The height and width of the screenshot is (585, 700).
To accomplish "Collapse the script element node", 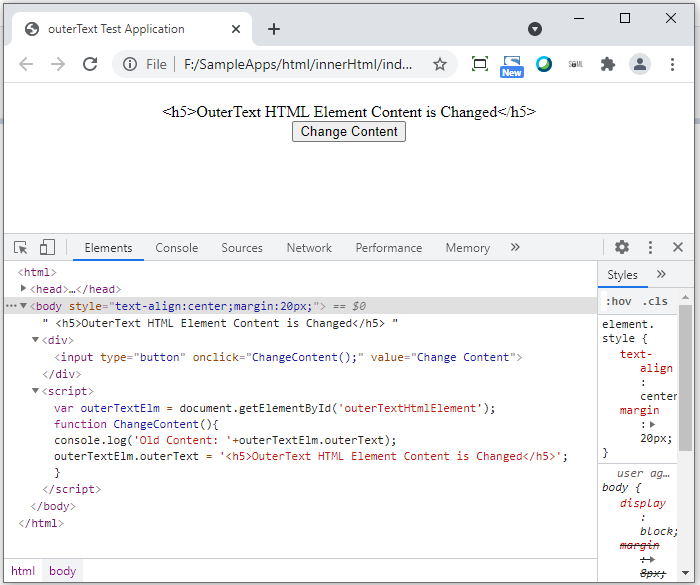I will pyautogui.click(x=35, y=390).
